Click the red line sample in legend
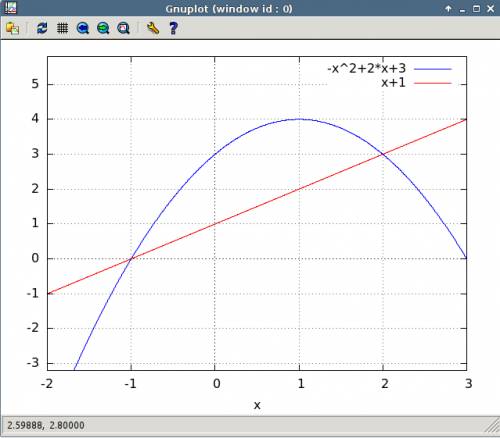Image resolution: width=500 pixels, height=438 pixels. click(x=433, y=83)
